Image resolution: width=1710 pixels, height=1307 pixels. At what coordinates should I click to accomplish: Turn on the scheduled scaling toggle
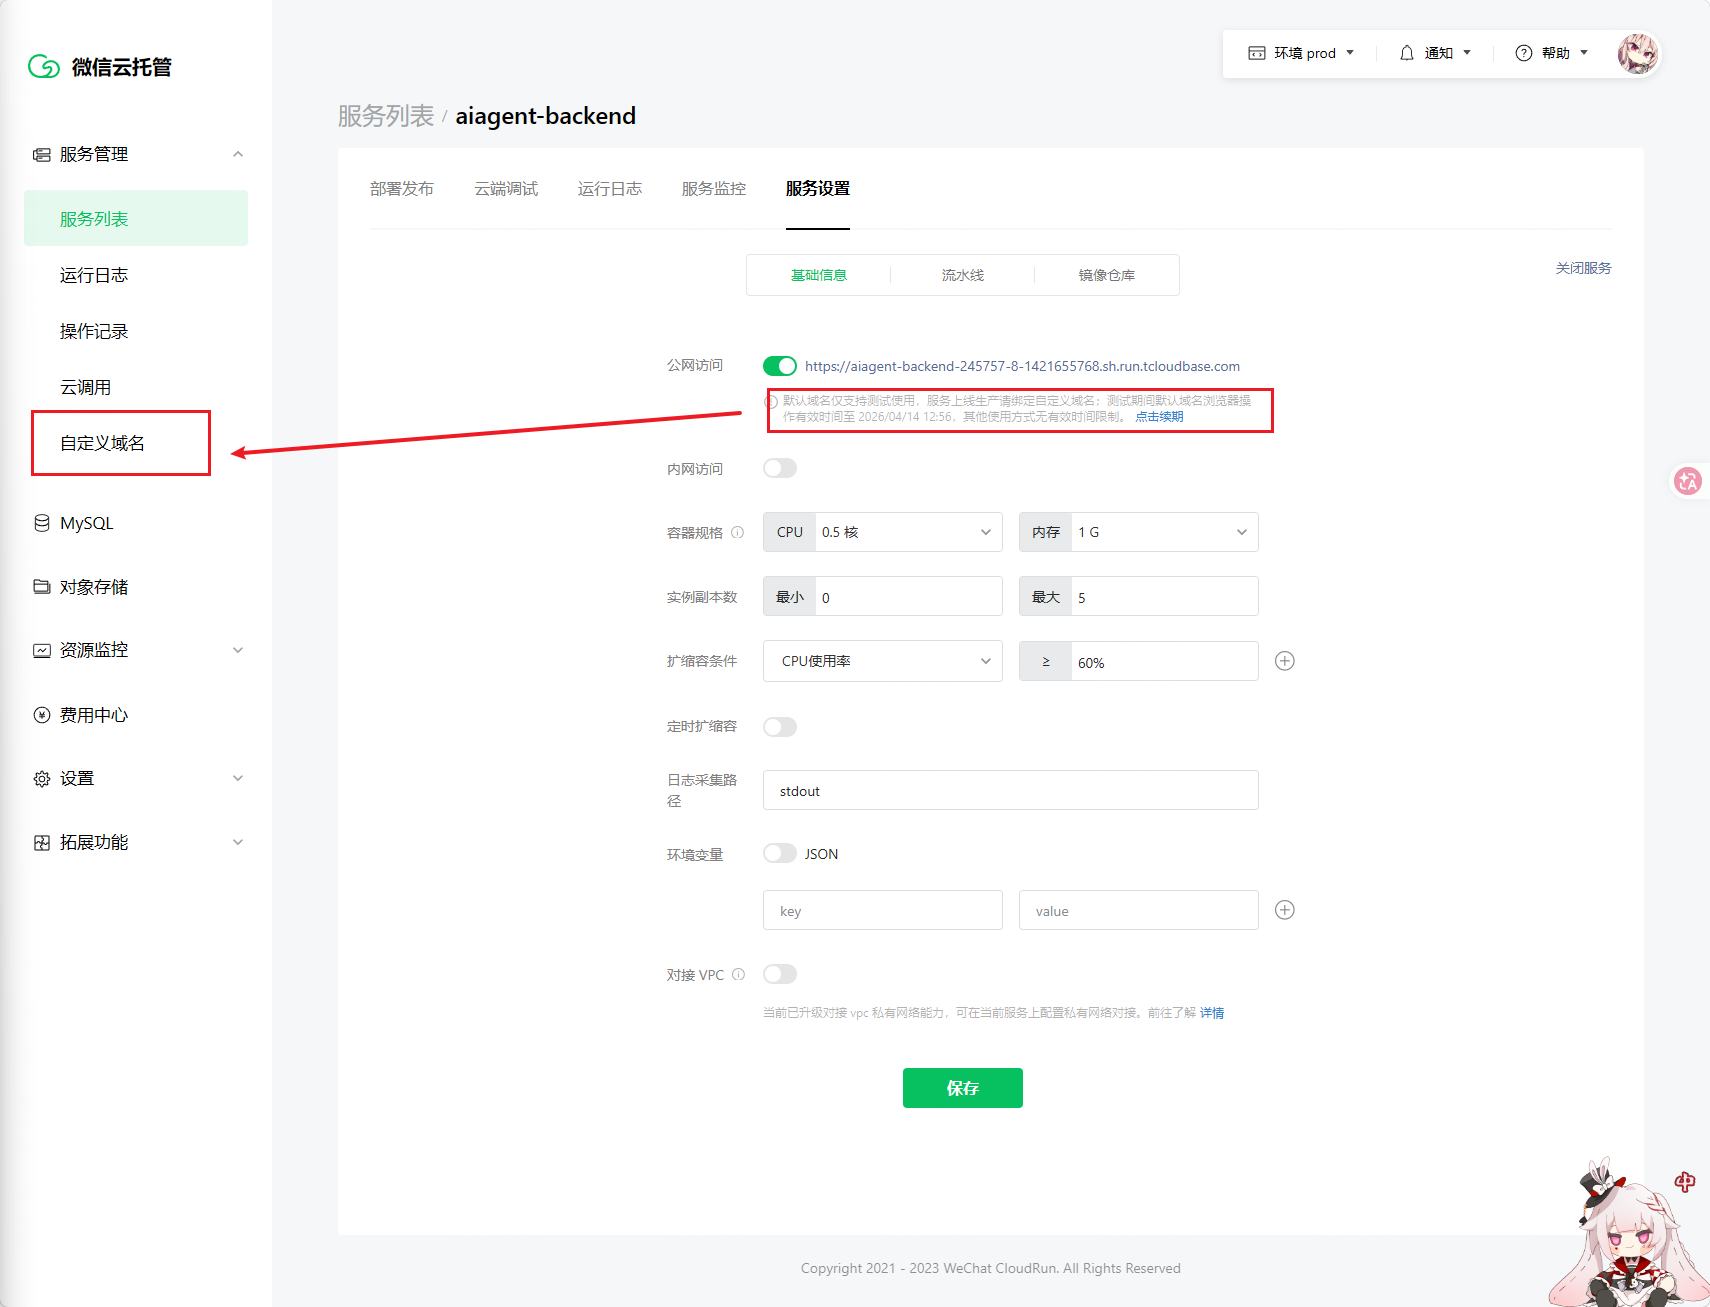coord(780,727)
